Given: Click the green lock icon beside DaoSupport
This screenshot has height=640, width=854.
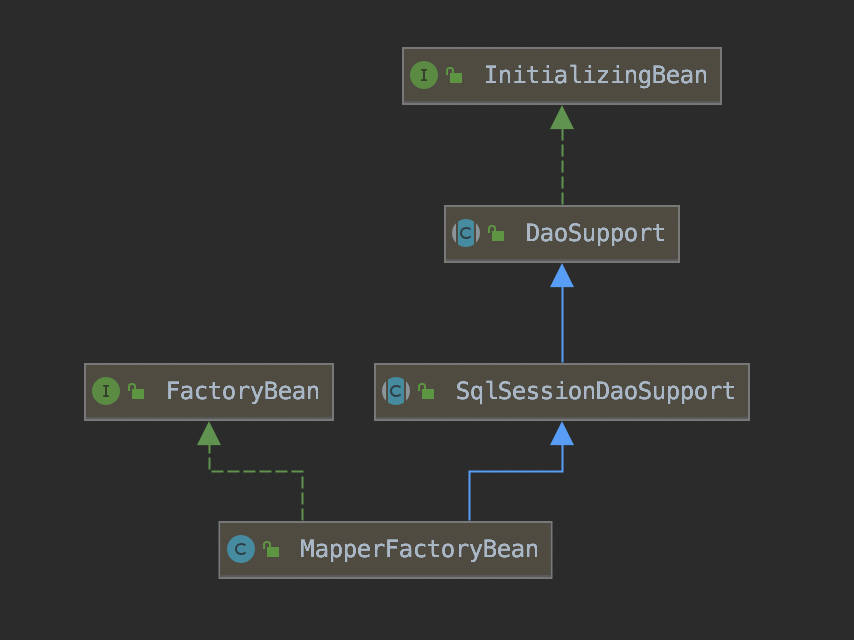Looking at the screenshot, I should 496,234.
